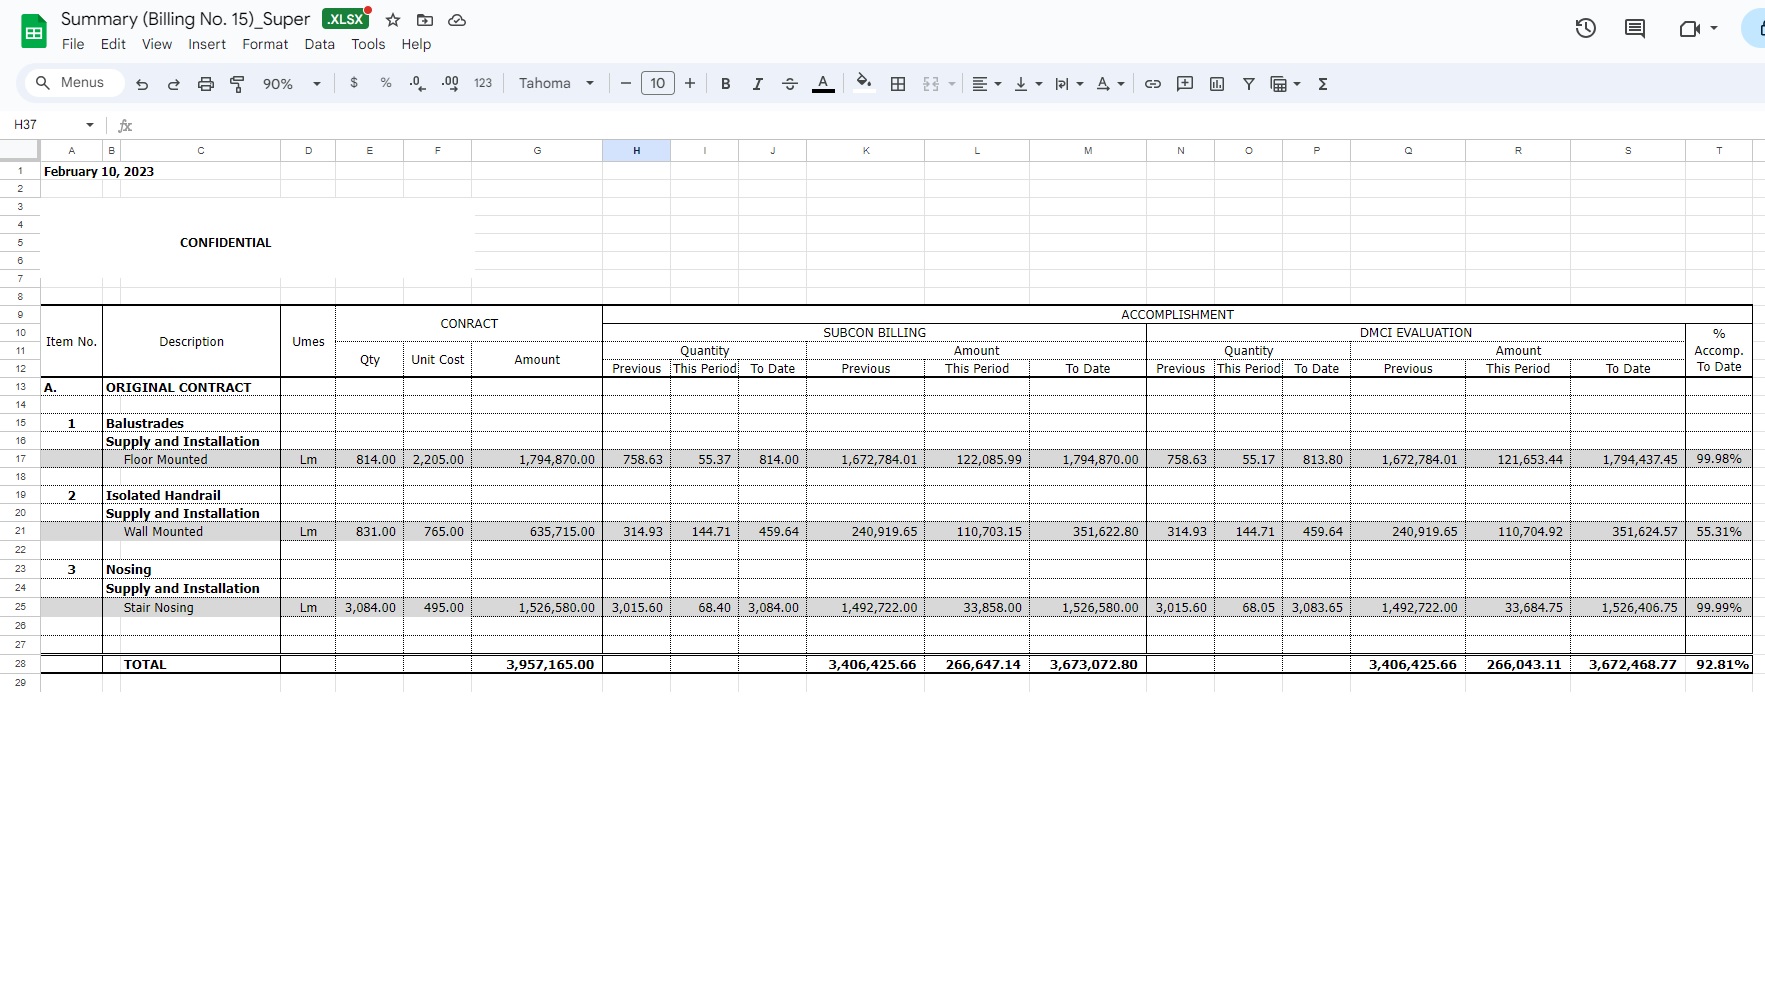Open table views dropdown in toolbar
The image size is (1765, 1008).
1285,84
